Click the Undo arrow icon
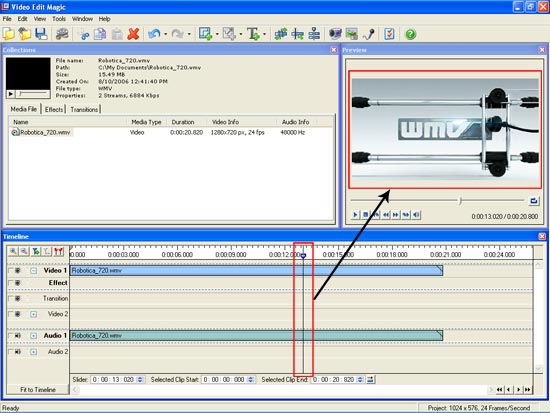550x413 pixels. coord(154,34)
